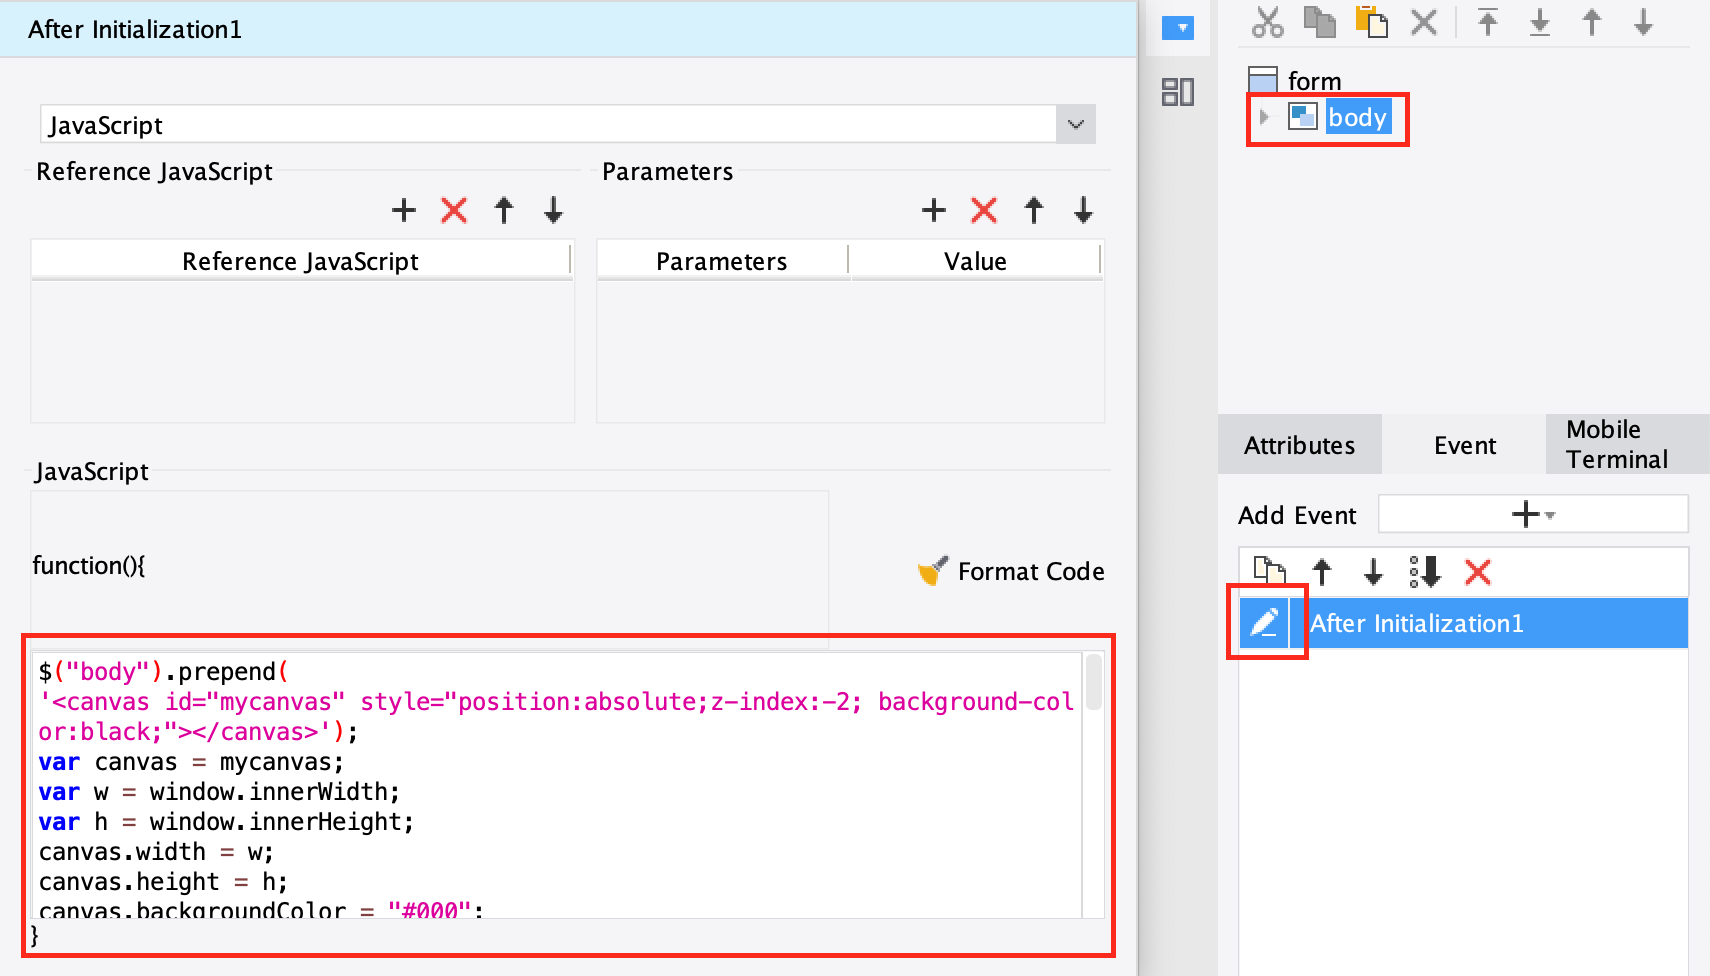Switch to the Attributes tab
The image size is (1710, 976).
(x=1298, y=444)
